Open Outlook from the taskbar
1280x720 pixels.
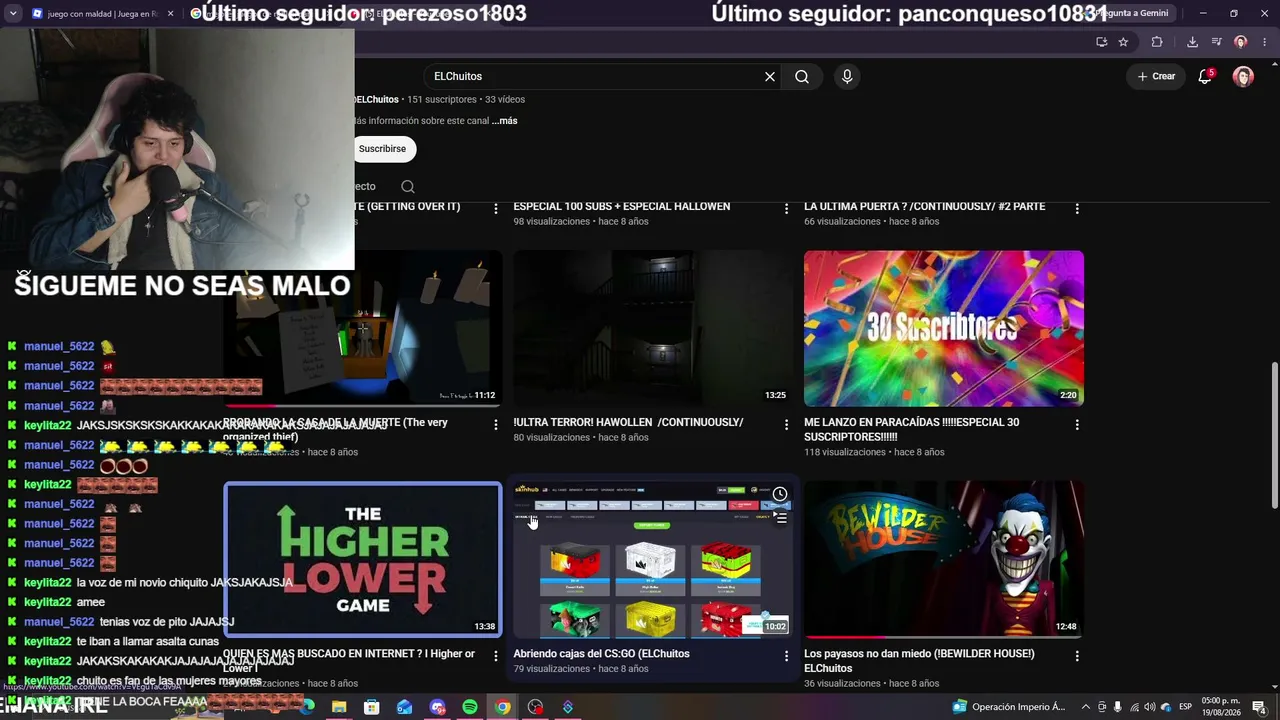tap(404, 707)
